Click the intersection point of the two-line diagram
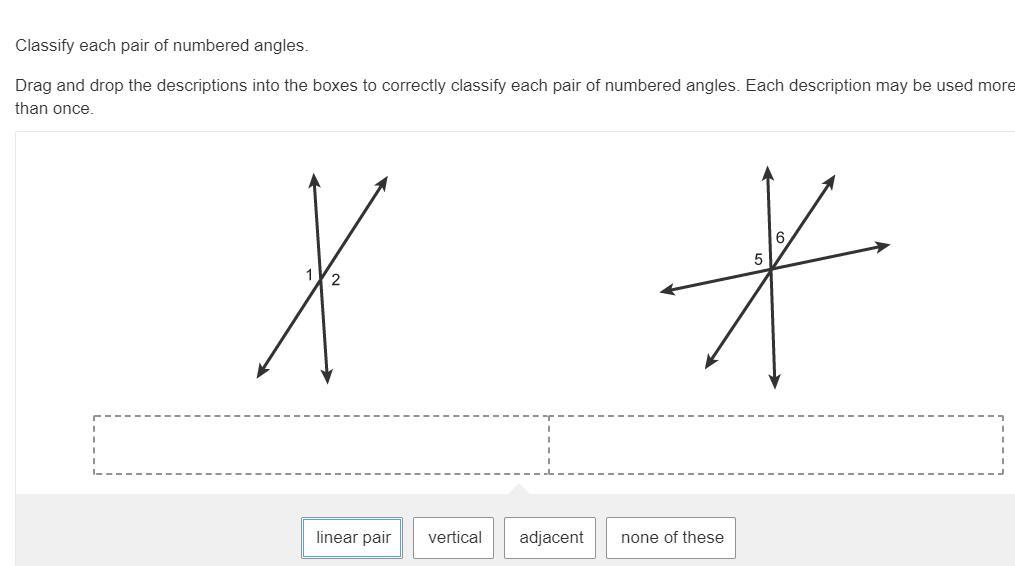This screenshot has height=566, width=1015. 321,281
